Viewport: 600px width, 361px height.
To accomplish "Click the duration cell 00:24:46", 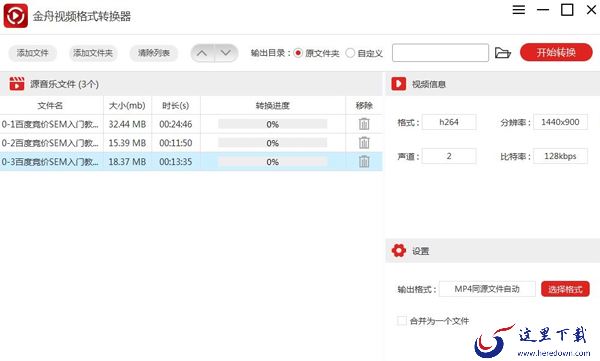I will (x=176, y=124).
